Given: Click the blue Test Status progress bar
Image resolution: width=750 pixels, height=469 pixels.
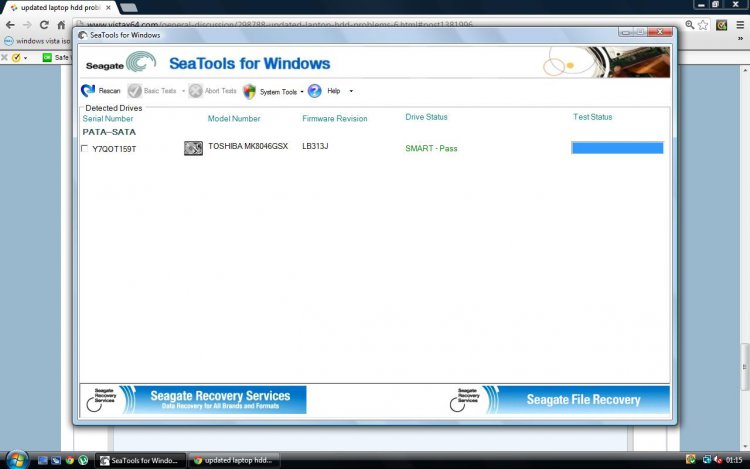Looking at the screenshot, I should coord(618,148).
